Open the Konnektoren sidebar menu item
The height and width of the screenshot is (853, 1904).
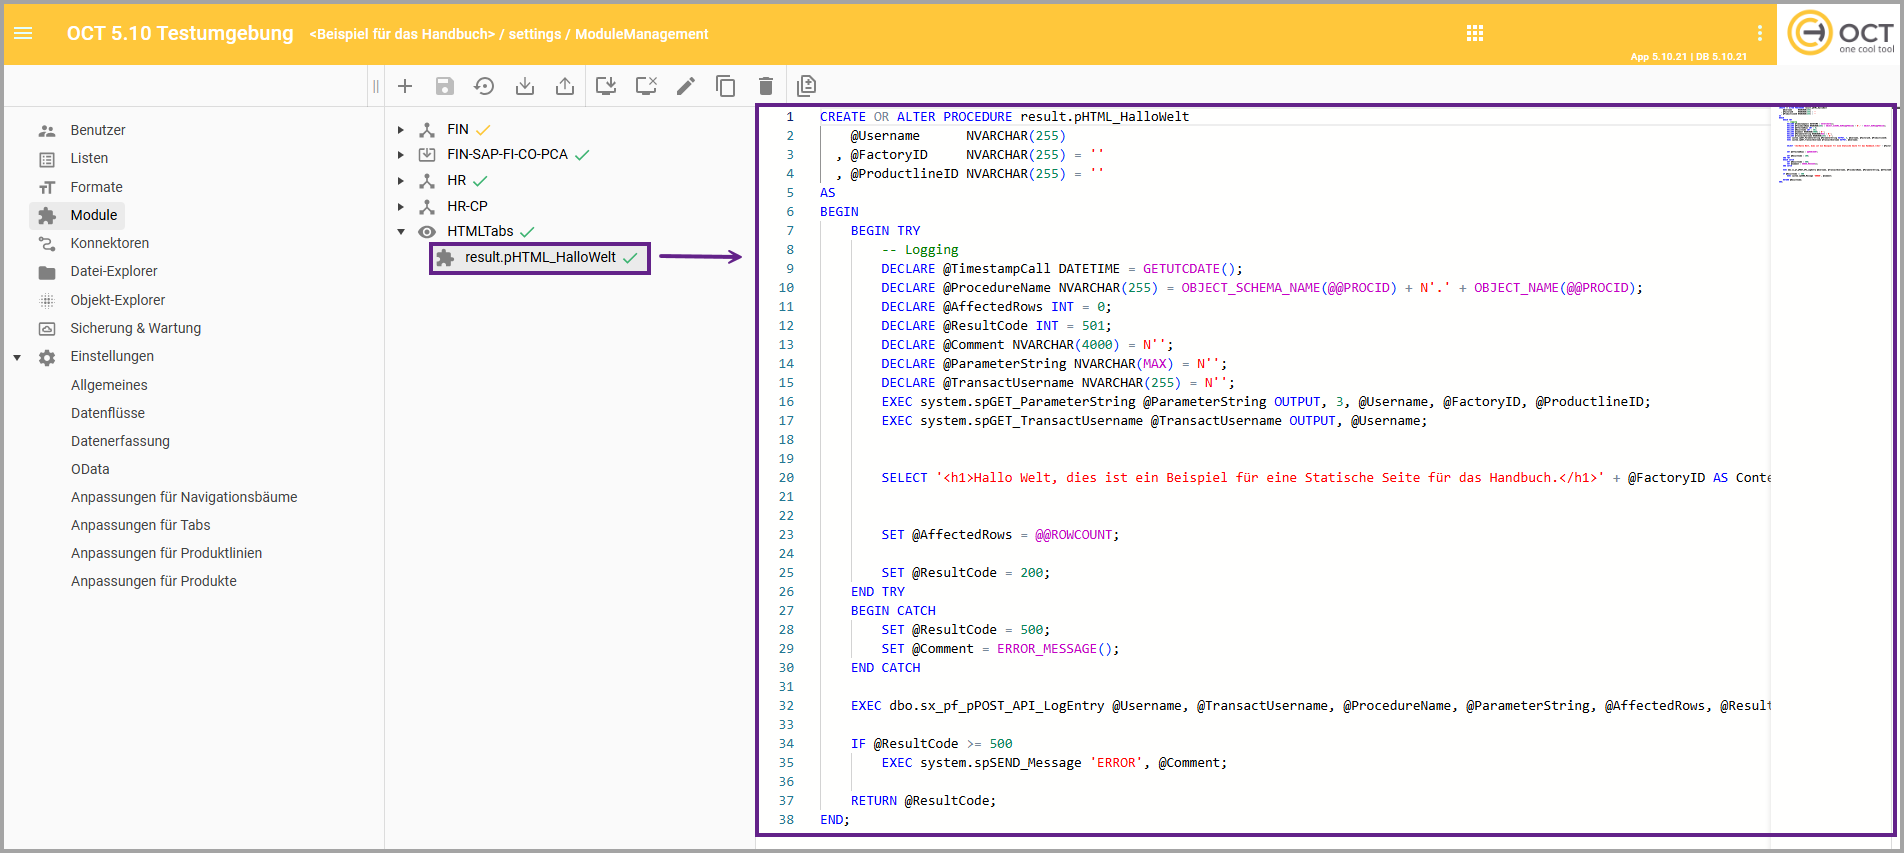(109, 243)
